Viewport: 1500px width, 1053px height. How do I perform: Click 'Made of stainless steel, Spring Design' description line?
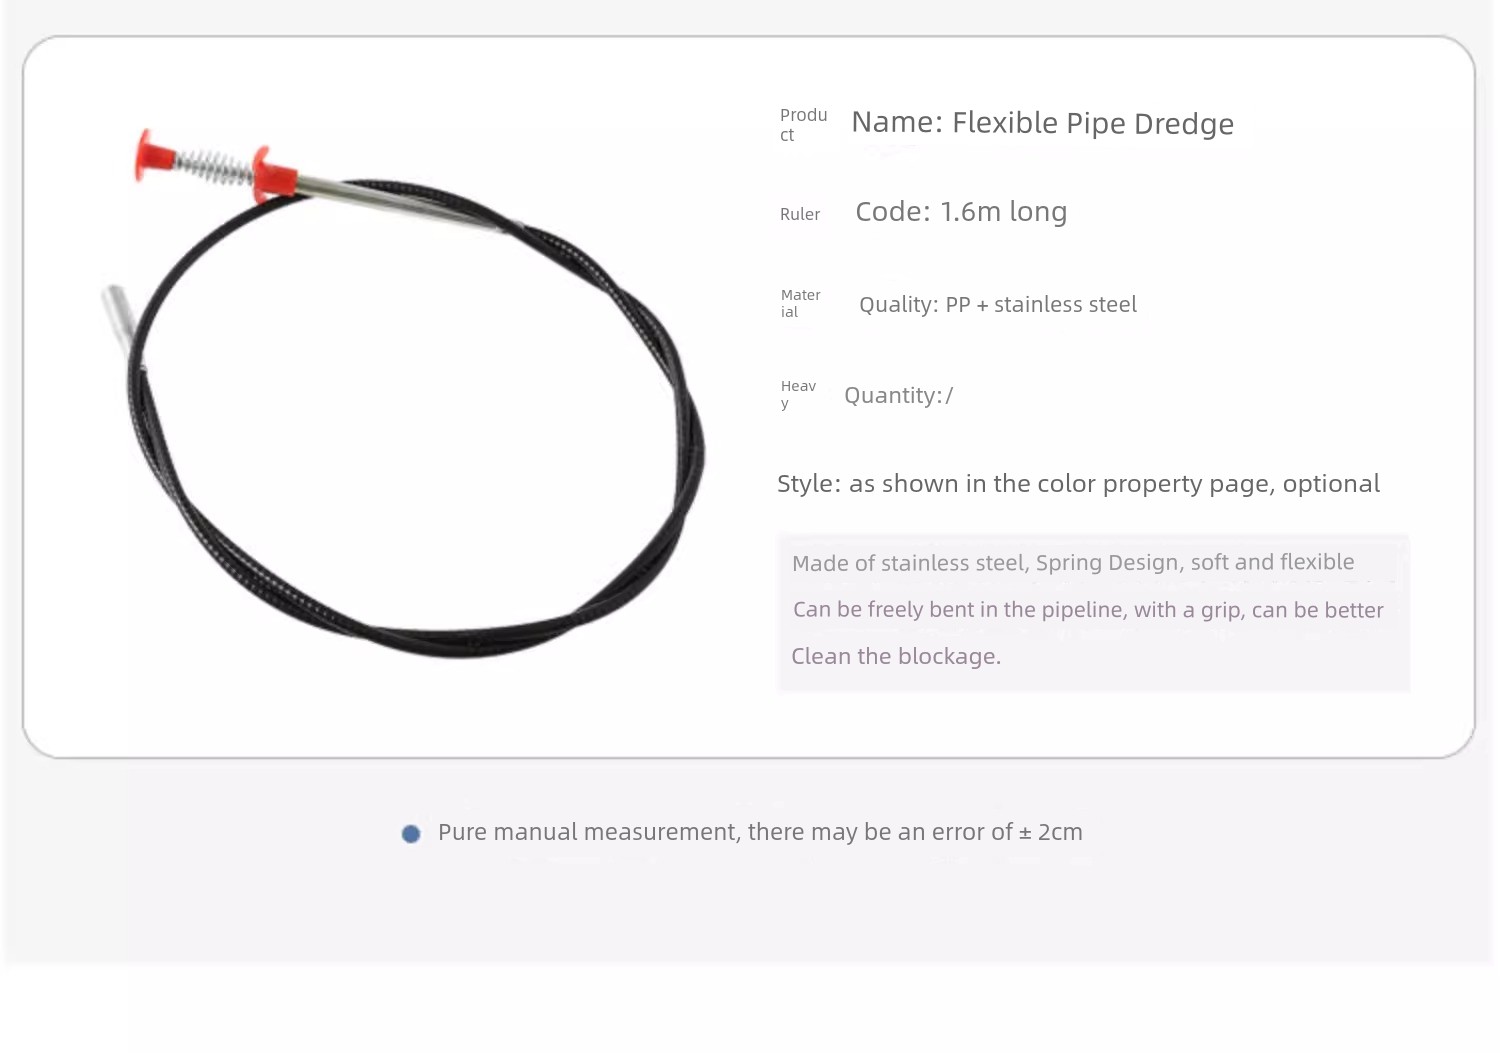(x=1073, y=563)
